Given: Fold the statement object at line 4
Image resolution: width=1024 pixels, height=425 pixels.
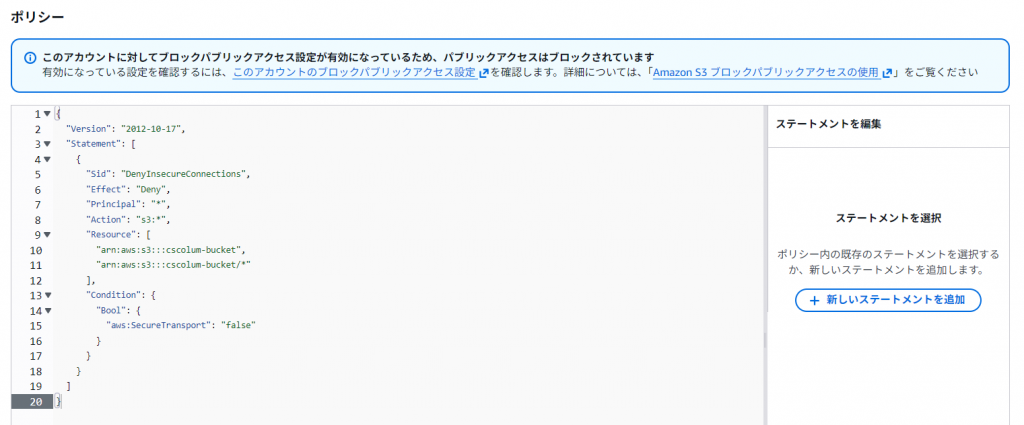Looking at the screenshot, I should (x=47, y=159).
